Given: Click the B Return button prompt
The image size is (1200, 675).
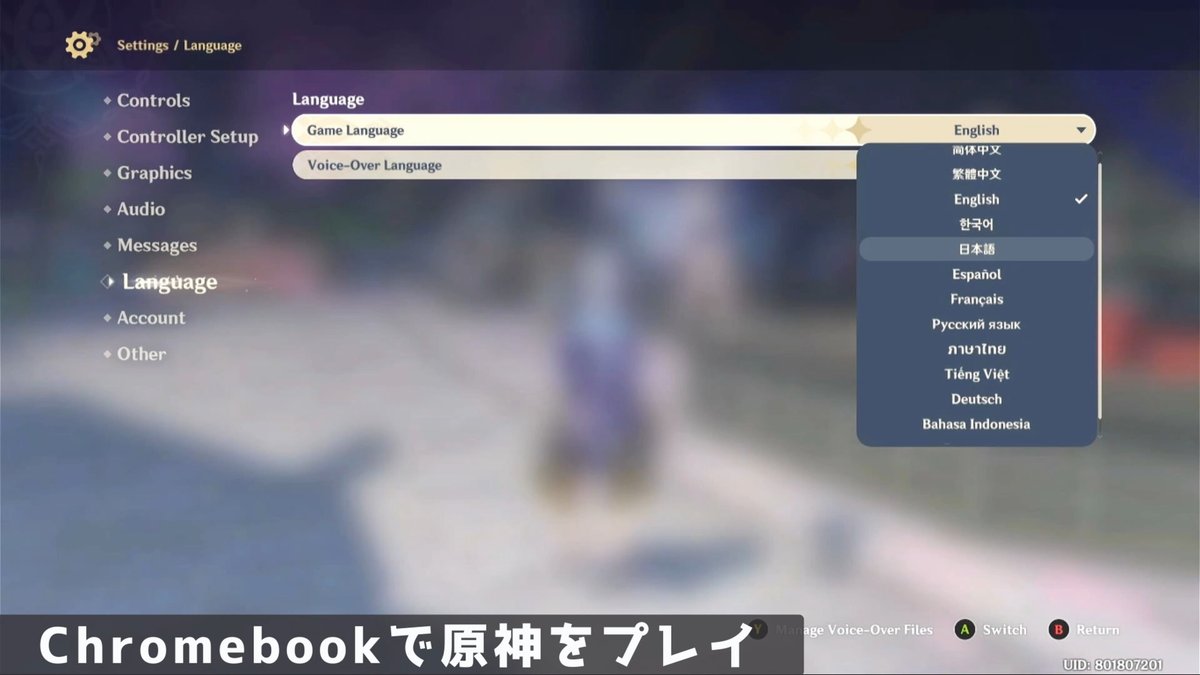Looking at the screenshot, I should (1084, 630).
